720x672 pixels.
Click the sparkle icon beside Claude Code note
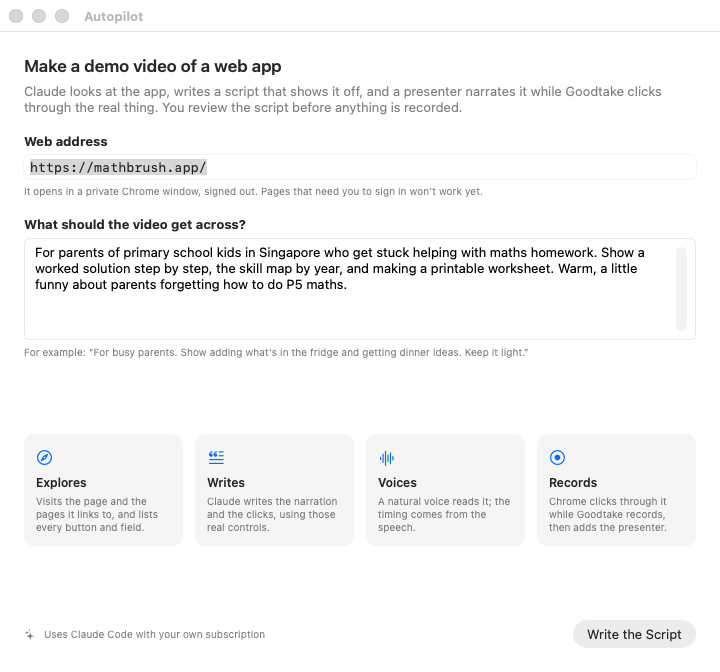[30, 634]
